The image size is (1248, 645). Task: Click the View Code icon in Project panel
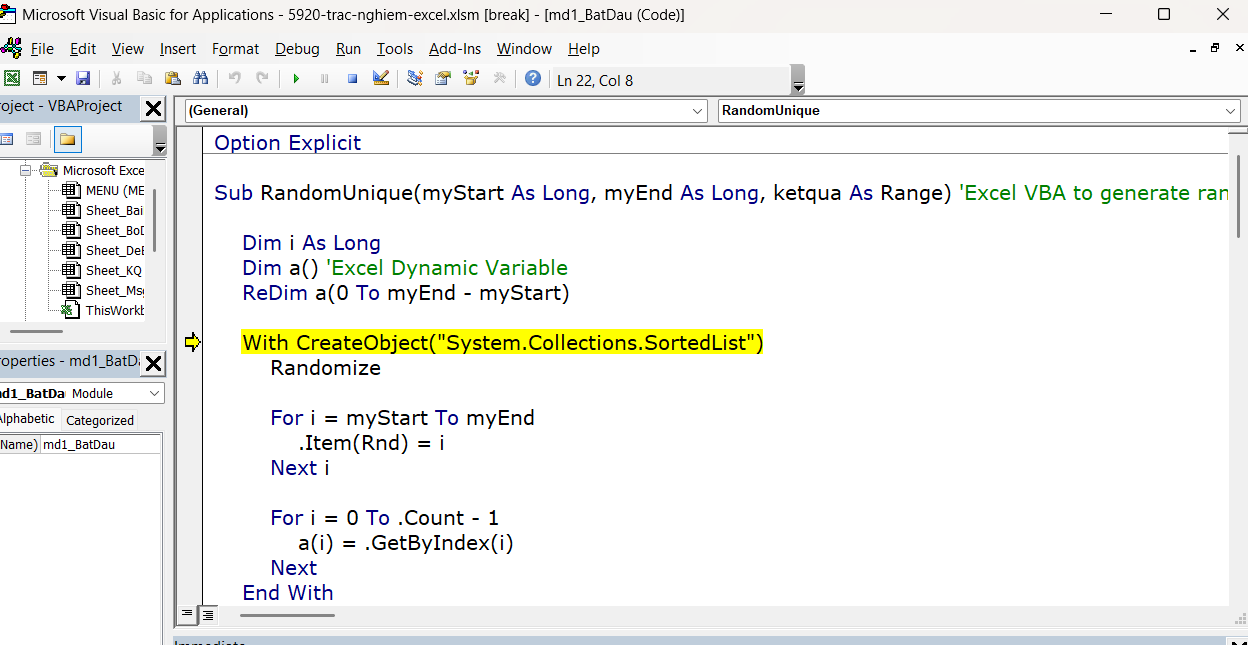click(x=6, y=139)
